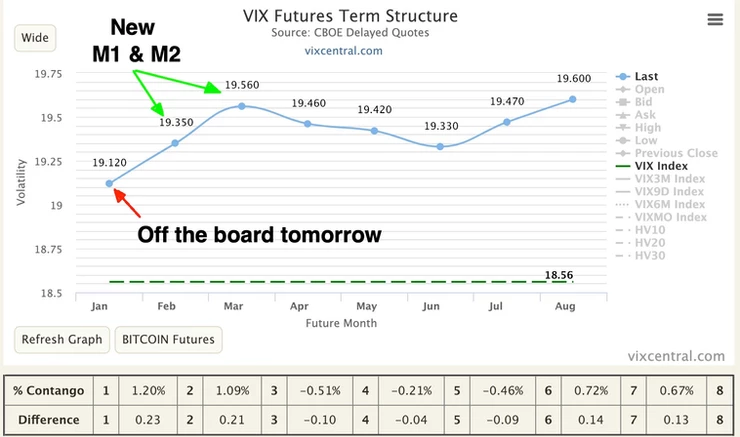This screenshot has height=437, width=740.
Task: Select the Jan 19.120 data point
Action: [x=109, y=184]
